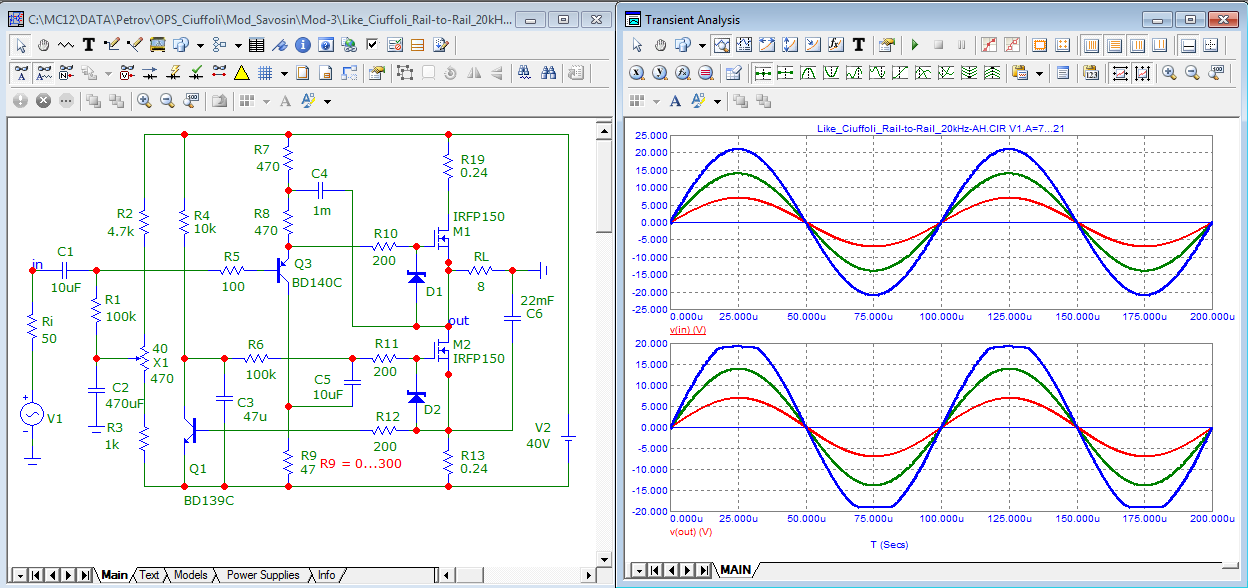This screenshot has width=1248, height=588.
Task: Open the Power Supplies tab
Action: [x=262, y=575]
